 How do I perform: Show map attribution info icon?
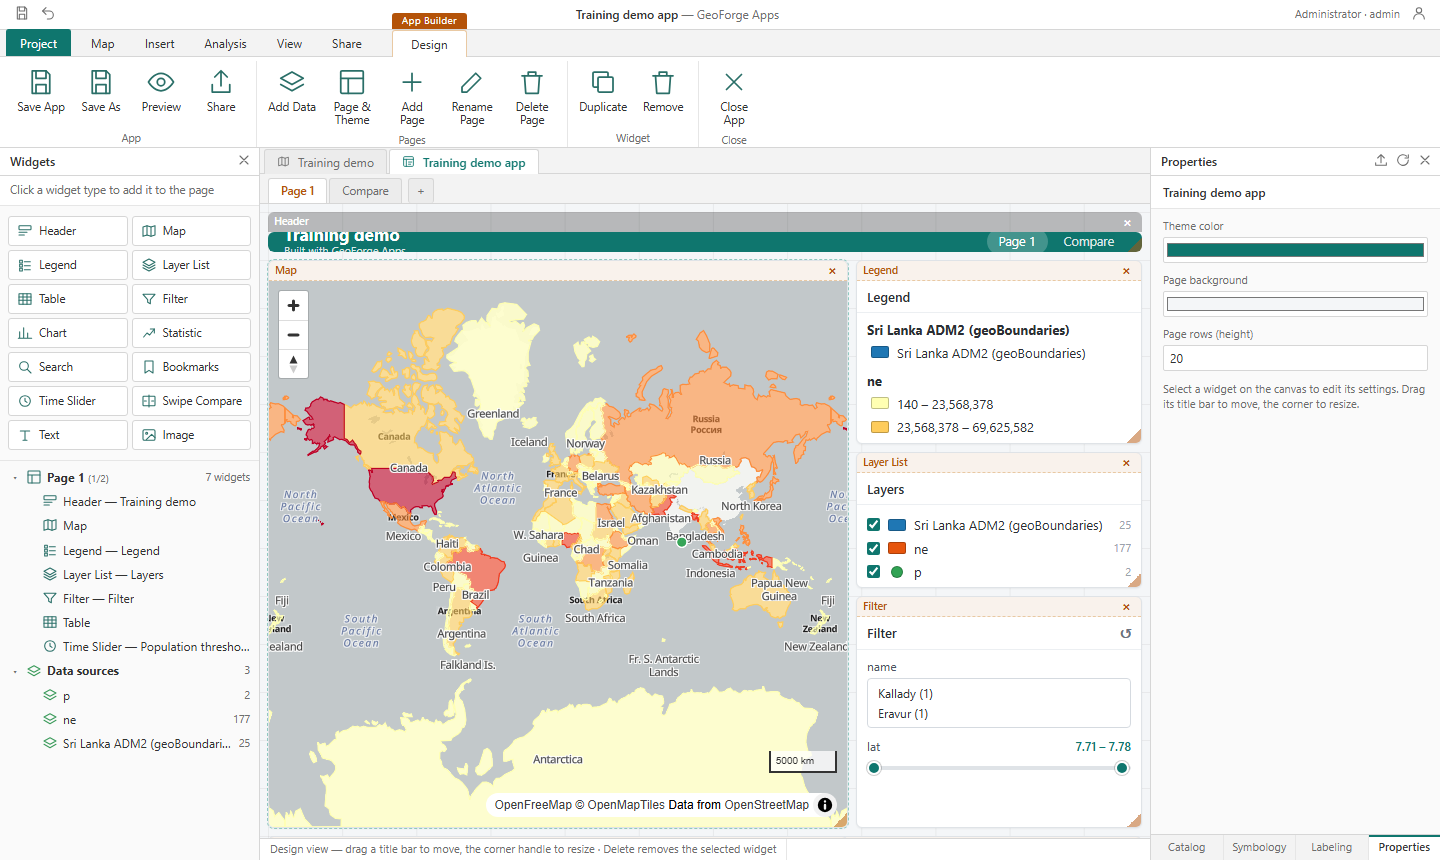[825, 805]
